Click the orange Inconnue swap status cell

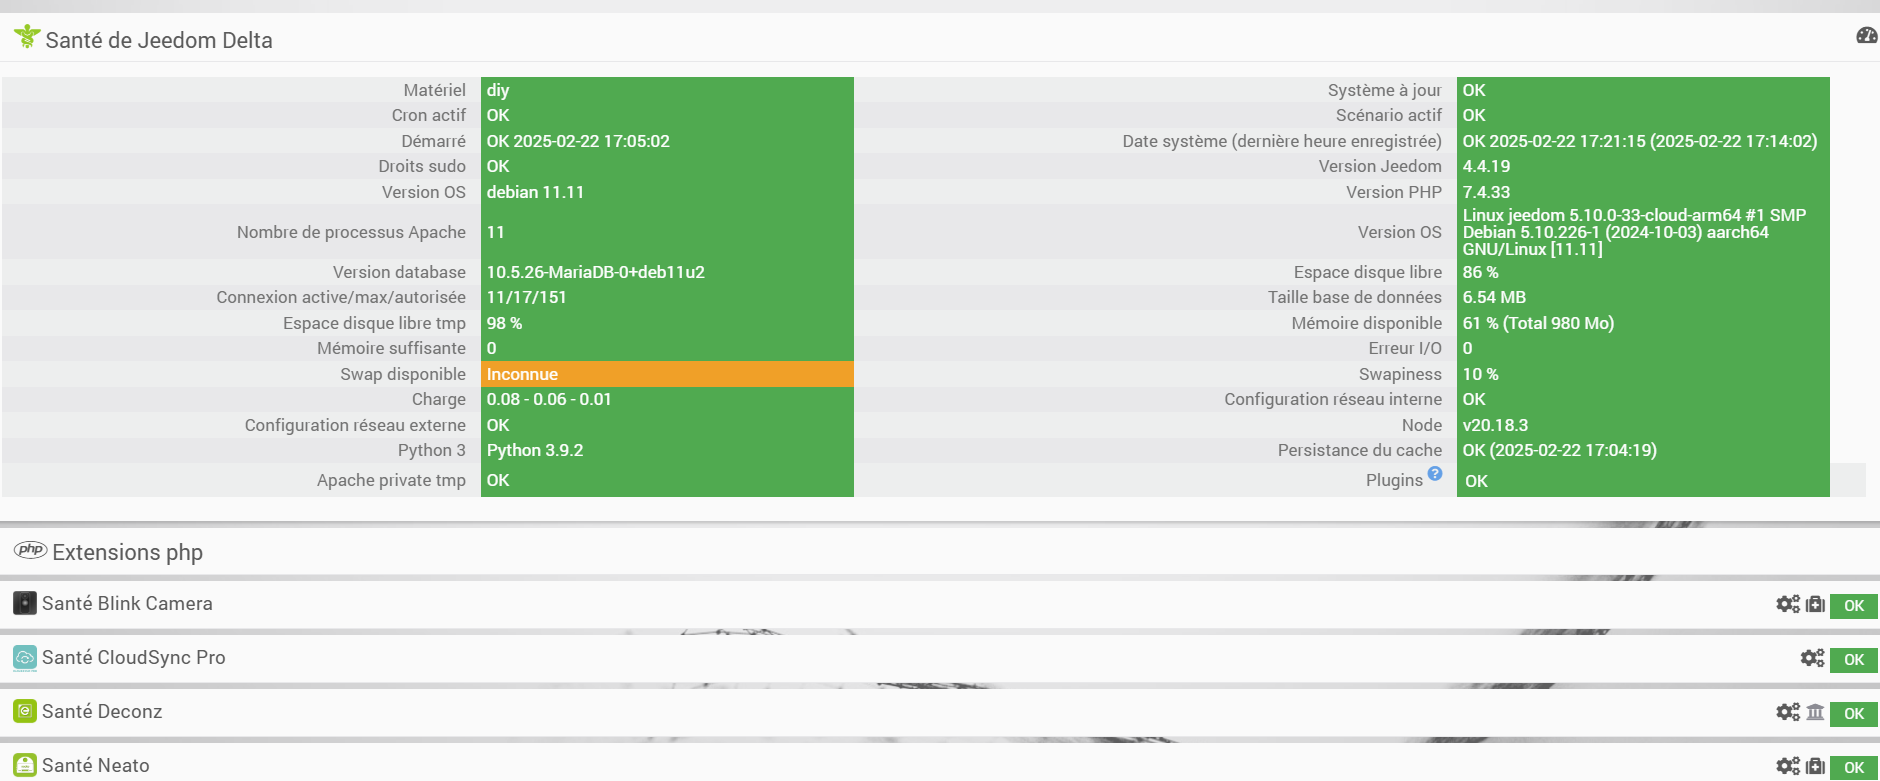coord(667,374)
